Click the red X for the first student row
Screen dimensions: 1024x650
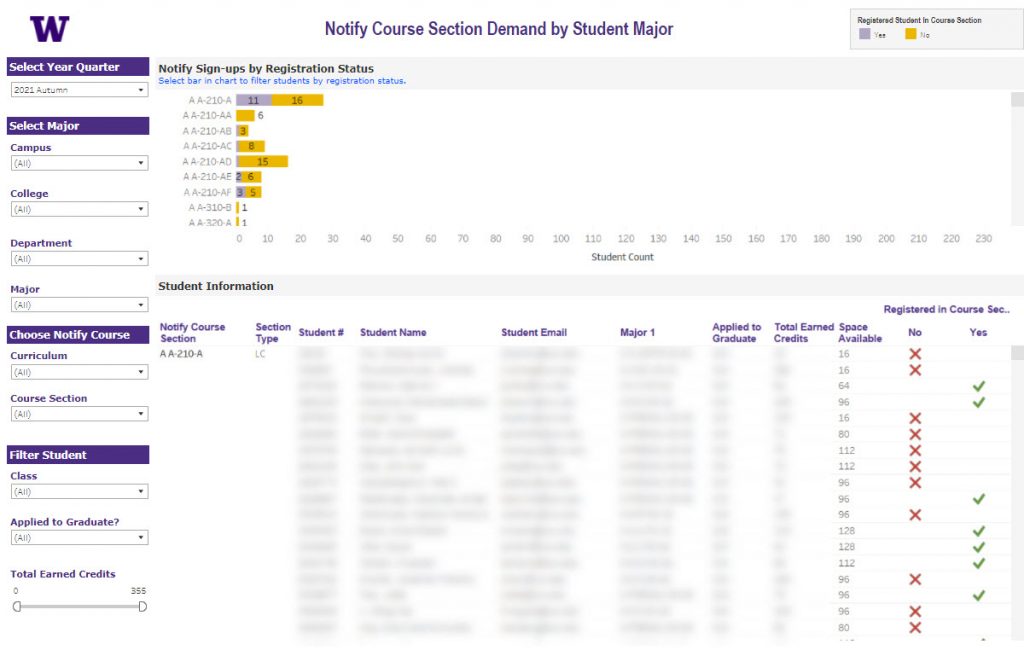point(915,354)
